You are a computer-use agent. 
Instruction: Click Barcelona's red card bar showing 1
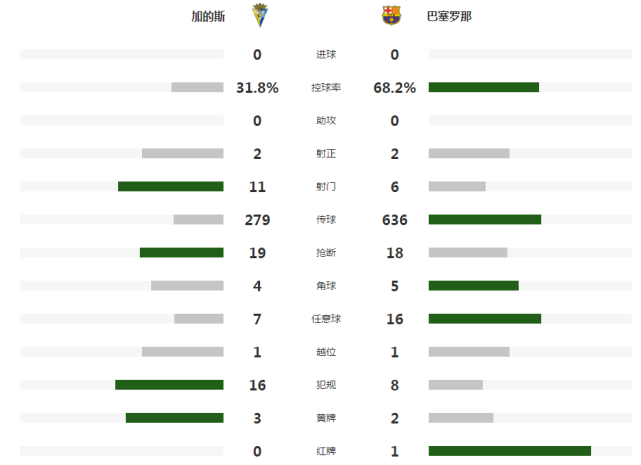click(x=510, y=451)
